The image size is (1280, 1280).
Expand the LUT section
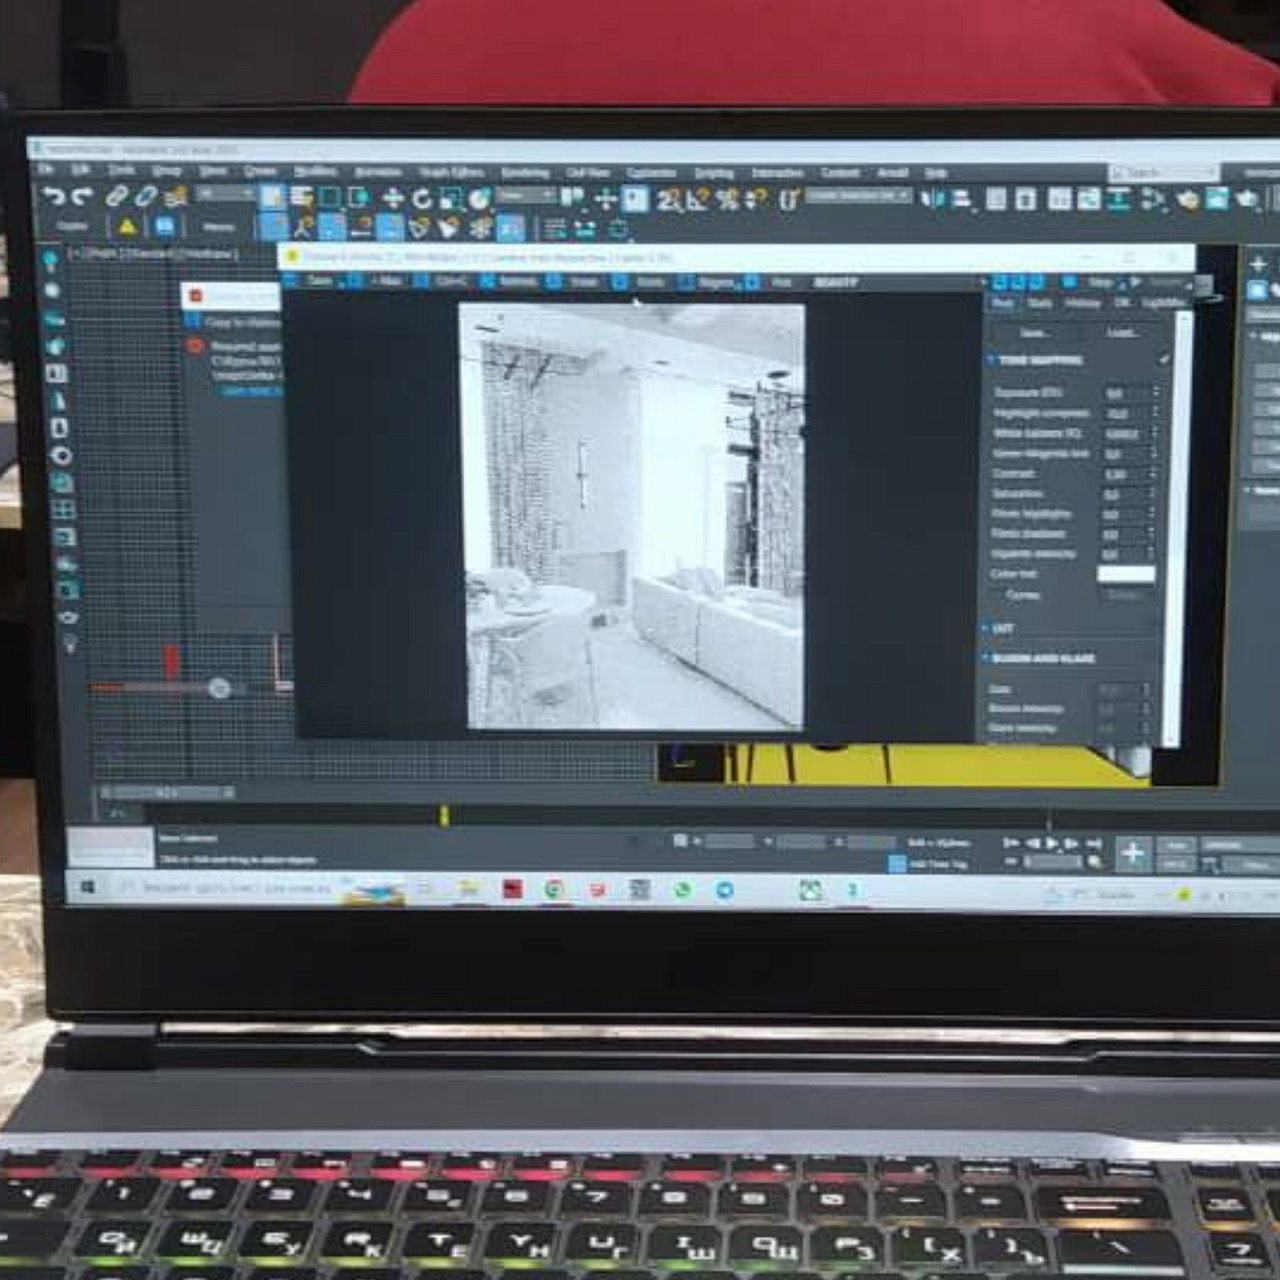(x=986, y=628)
